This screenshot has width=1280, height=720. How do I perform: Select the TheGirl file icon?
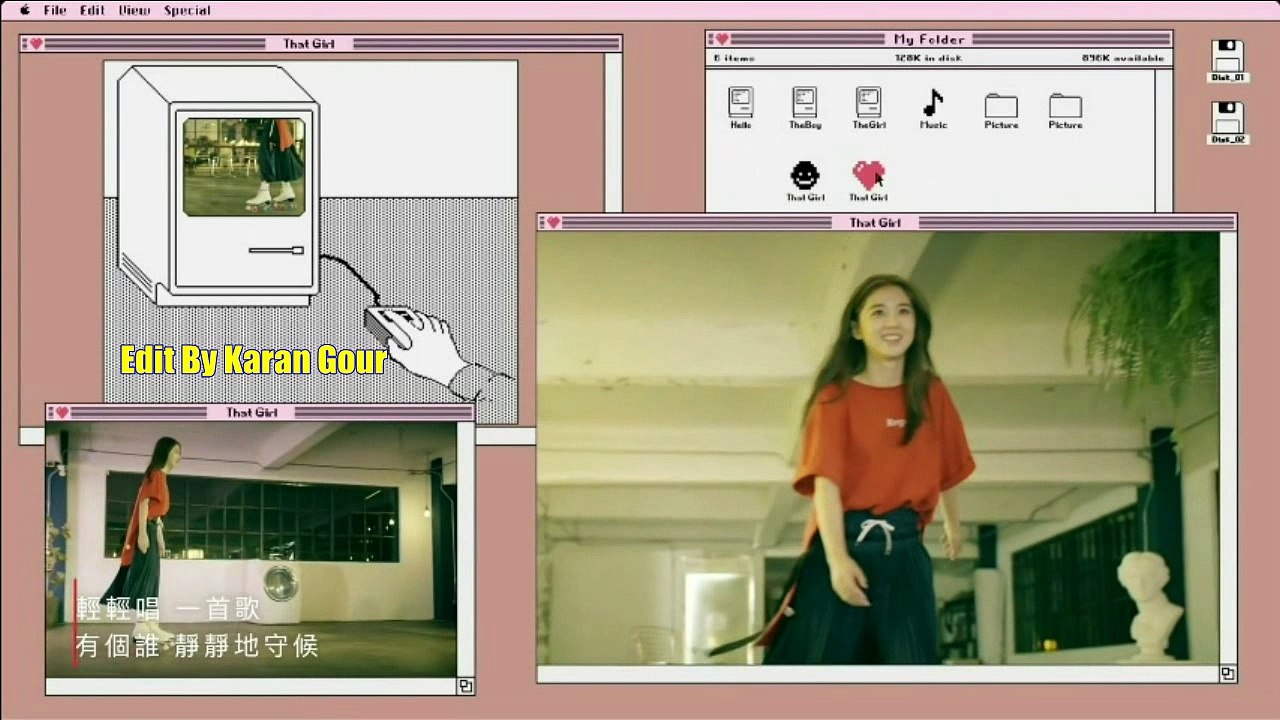(x=869, y=108)
